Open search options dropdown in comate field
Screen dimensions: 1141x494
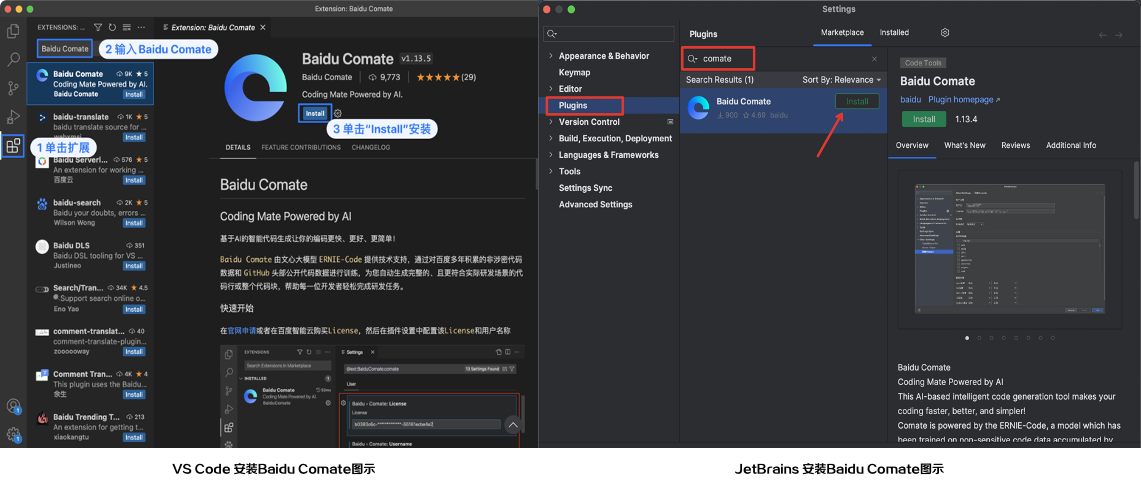(x=693, y=58)
